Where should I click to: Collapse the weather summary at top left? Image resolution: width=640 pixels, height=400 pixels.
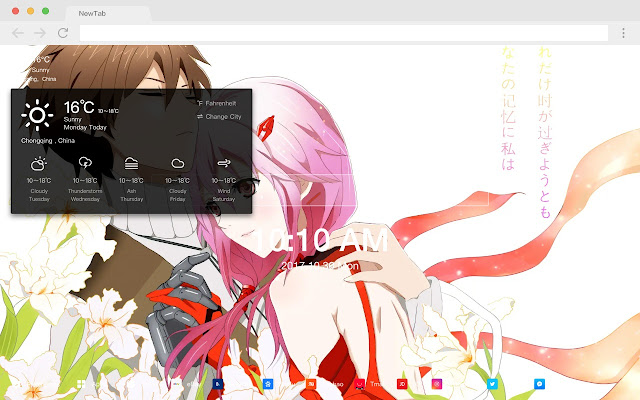pyautogui.click(x=39, y=69)
